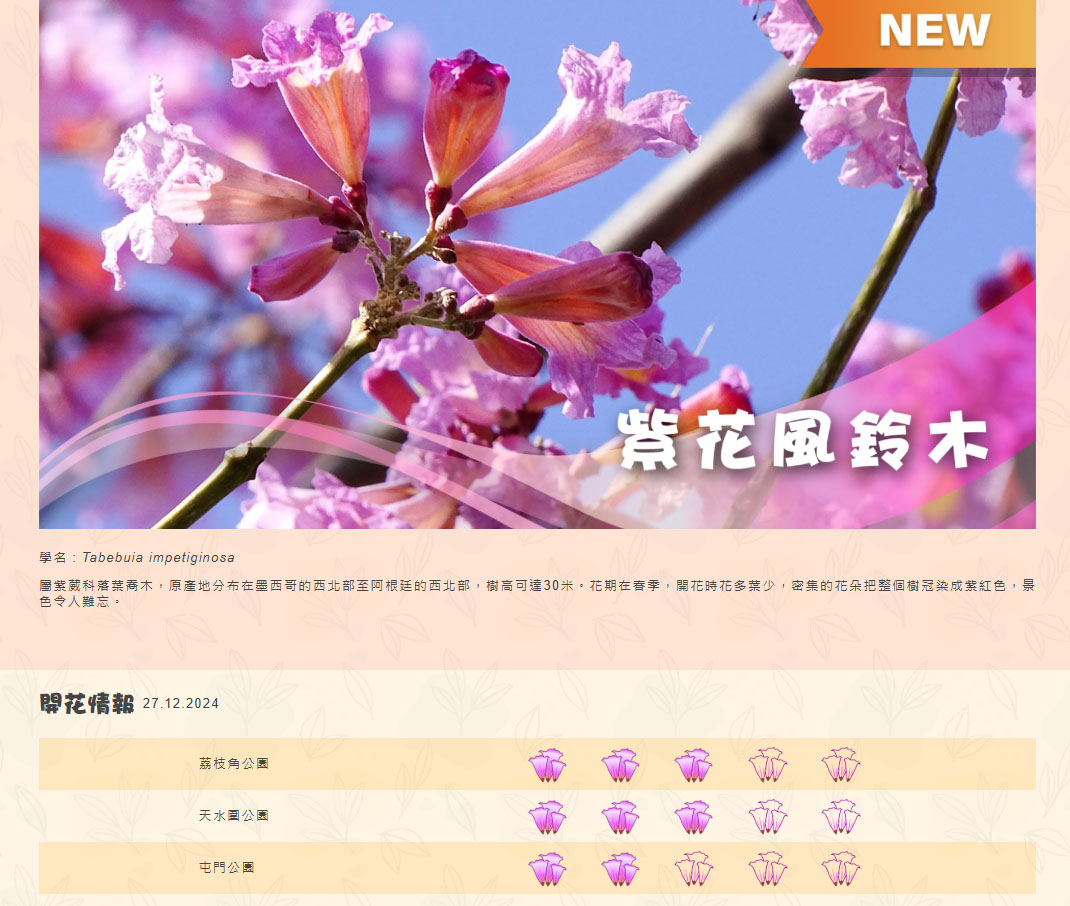
Task: Click the scientific name Tabebuia impetiginosa
Action: tap(159, 558)
